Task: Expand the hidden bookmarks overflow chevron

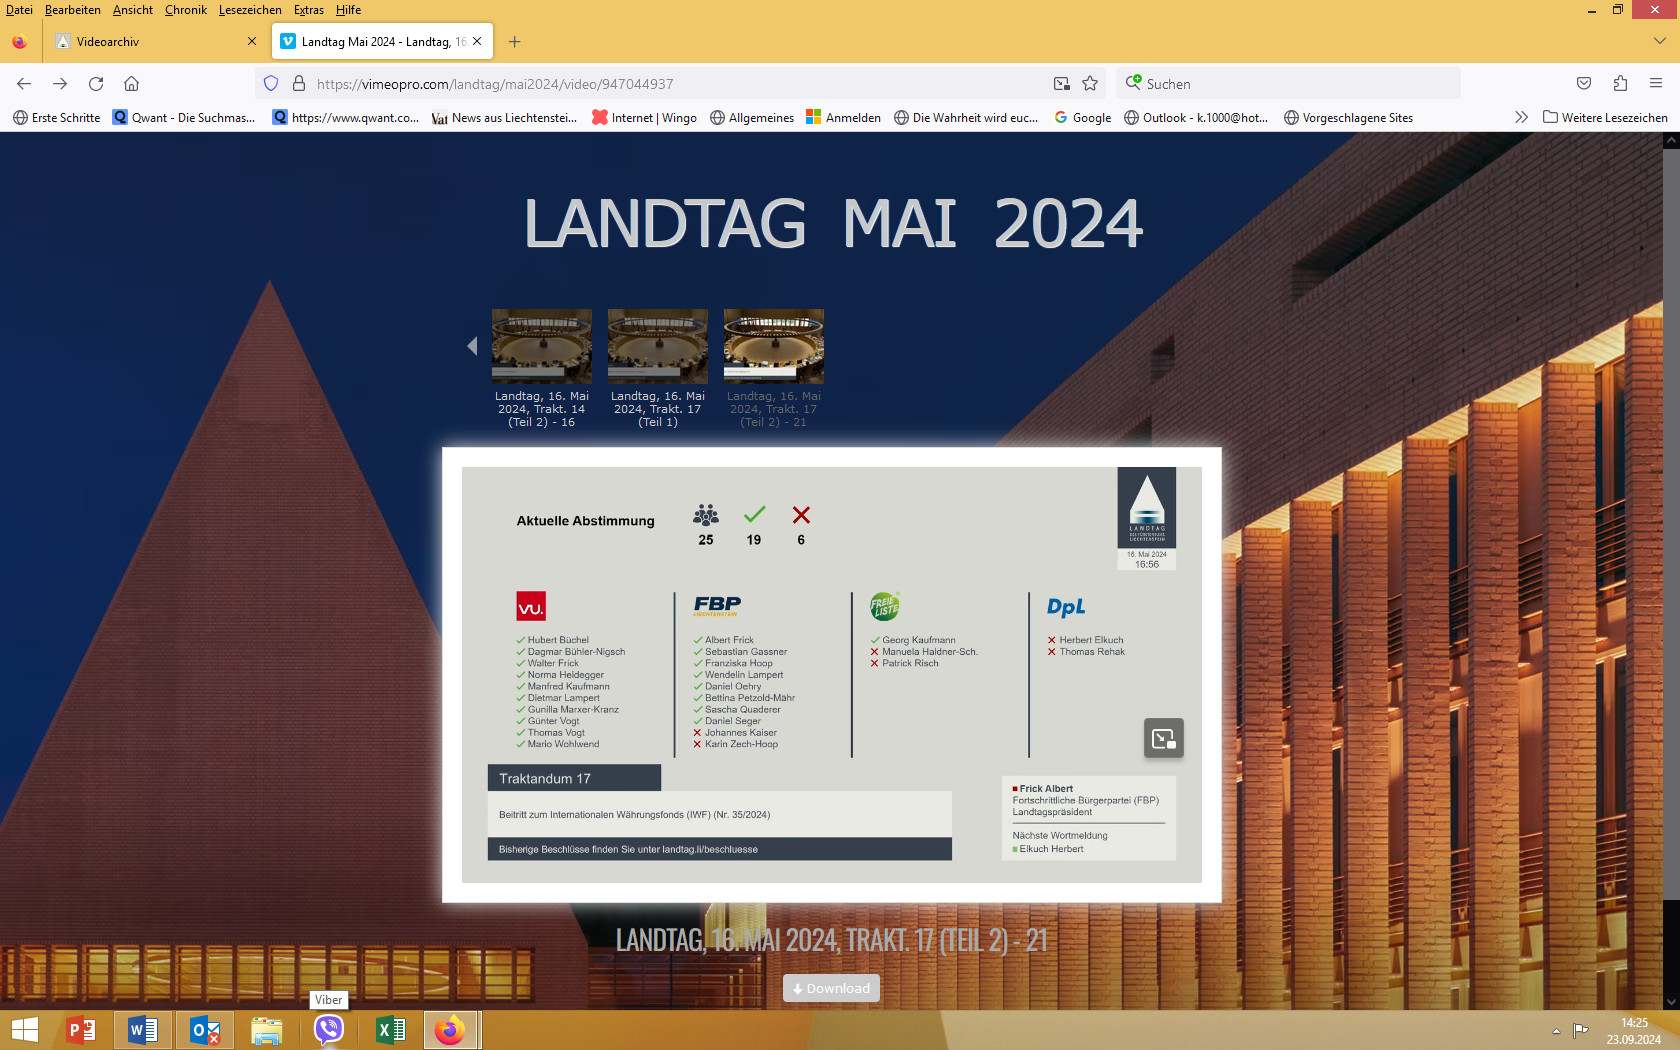Action: pyautogui.click(x=1521, y=118)
